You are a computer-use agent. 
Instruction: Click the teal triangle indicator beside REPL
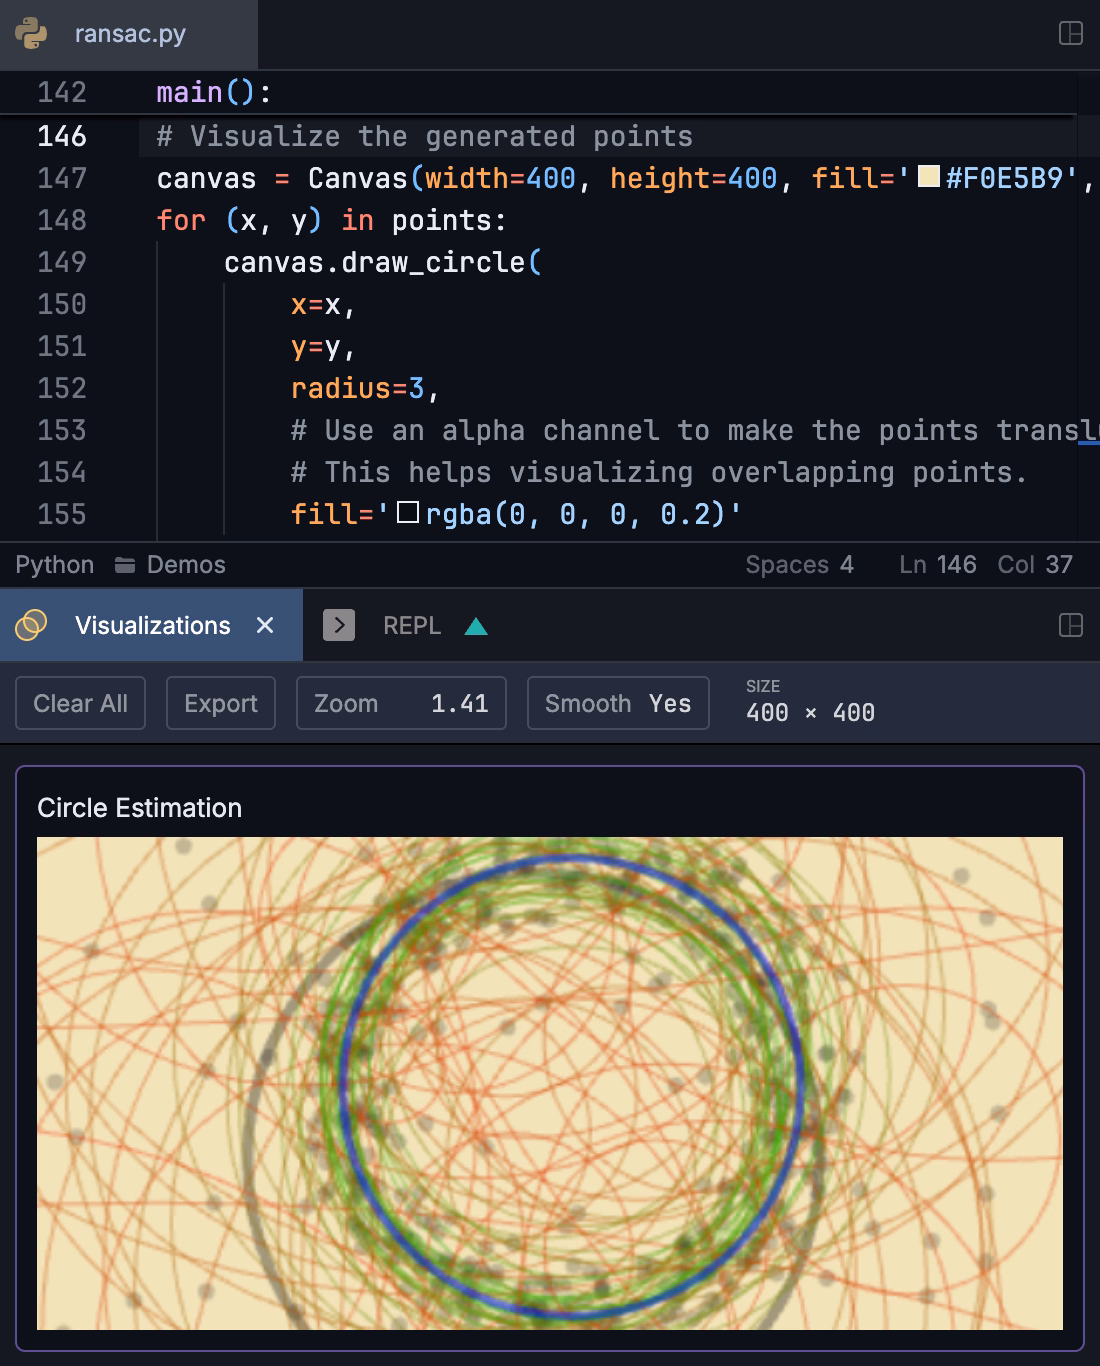[476, 626]
